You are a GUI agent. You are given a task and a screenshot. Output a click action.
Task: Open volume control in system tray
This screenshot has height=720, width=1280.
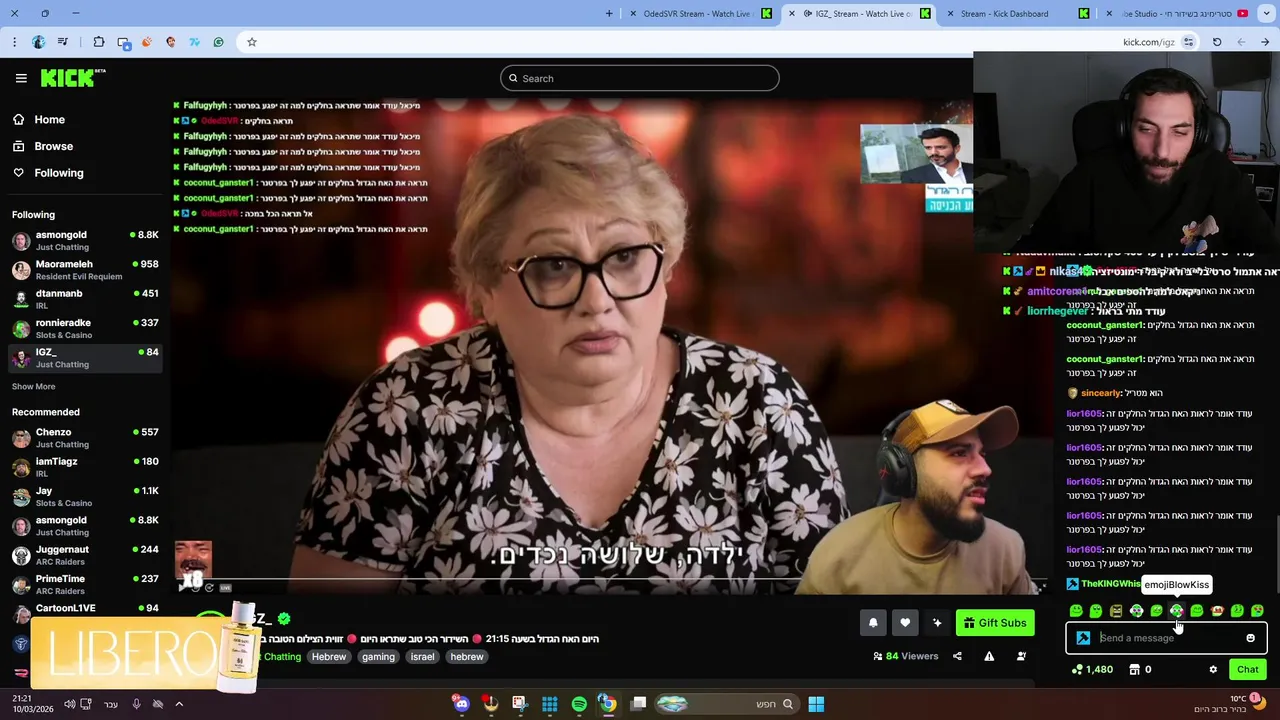click(x=70, y=704)
